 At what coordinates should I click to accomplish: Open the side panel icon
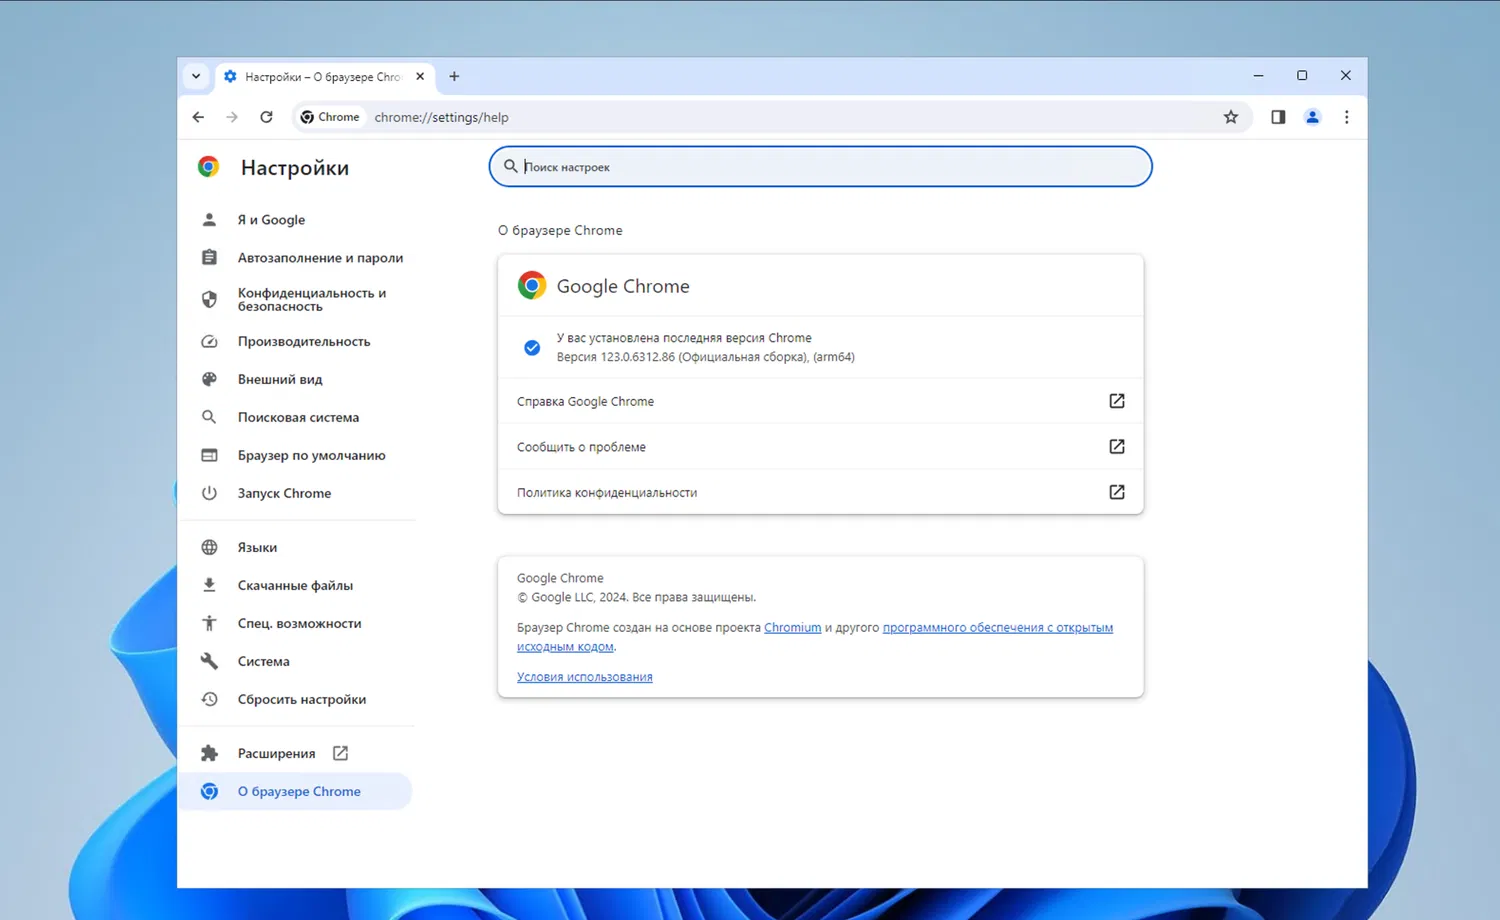point(1278,117)
